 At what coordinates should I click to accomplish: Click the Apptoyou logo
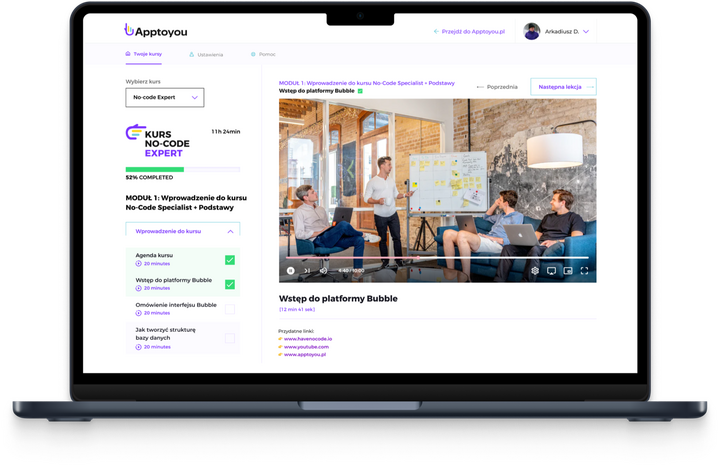point(158,31)
